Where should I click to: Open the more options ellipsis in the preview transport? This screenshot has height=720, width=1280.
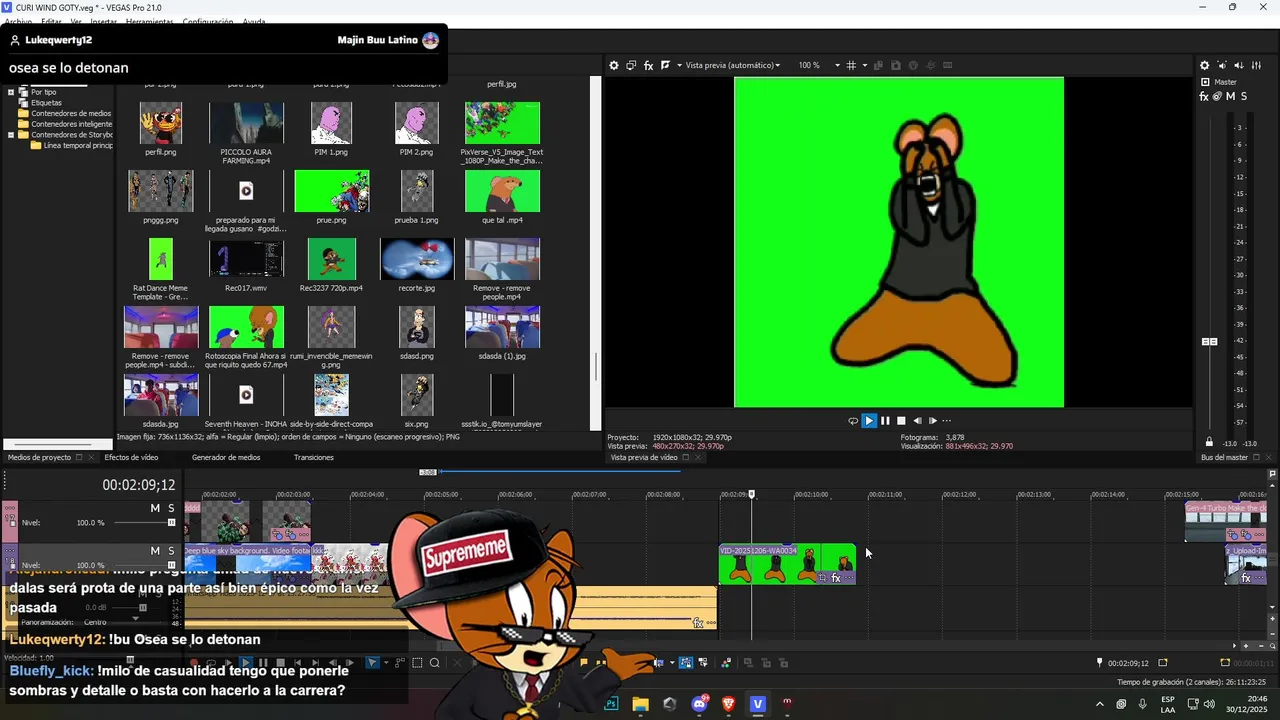[947, 421]
